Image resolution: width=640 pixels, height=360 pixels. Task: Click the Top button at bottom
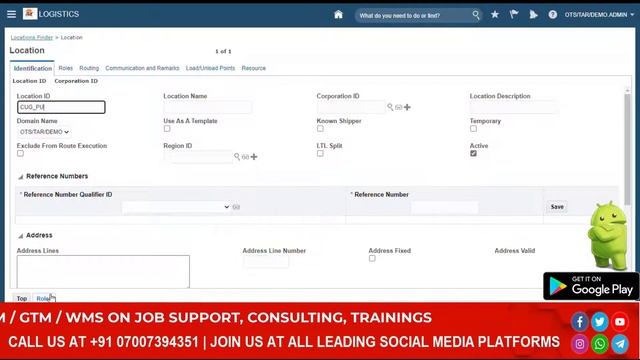[x=22, y=298]
